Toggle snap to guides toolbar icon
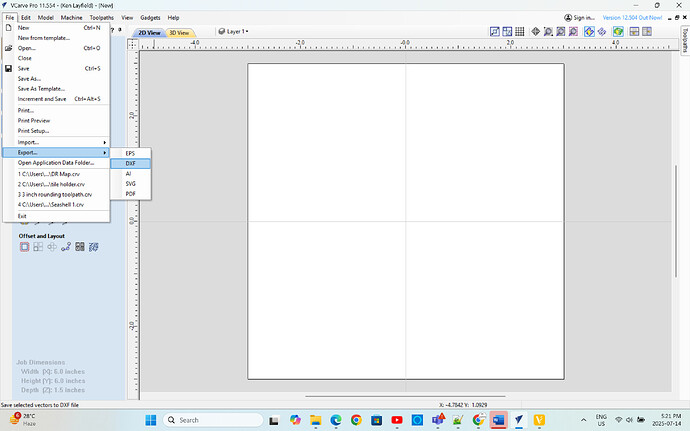Image resolution: width=690 pixels, height=431 pixels. (x=495, y=32)
